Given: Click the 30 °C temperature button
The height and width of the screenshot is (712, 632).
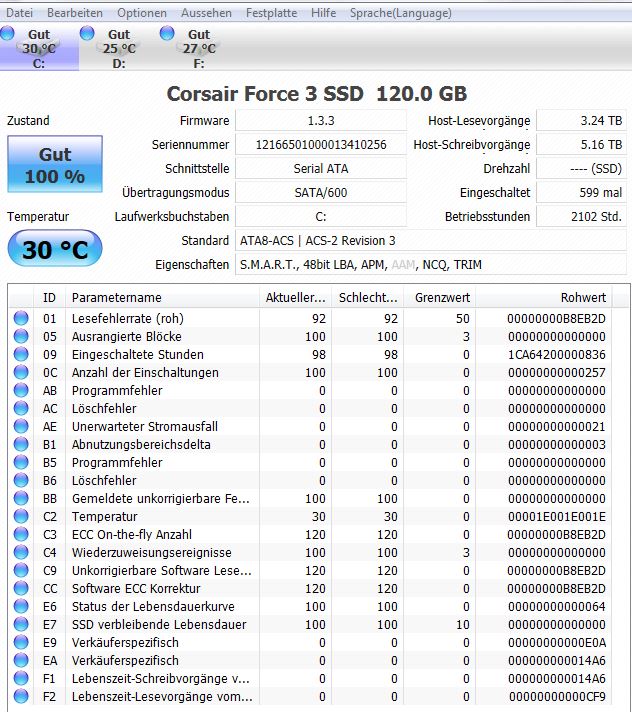Looking at the screenshot, I should coord(55,249).
